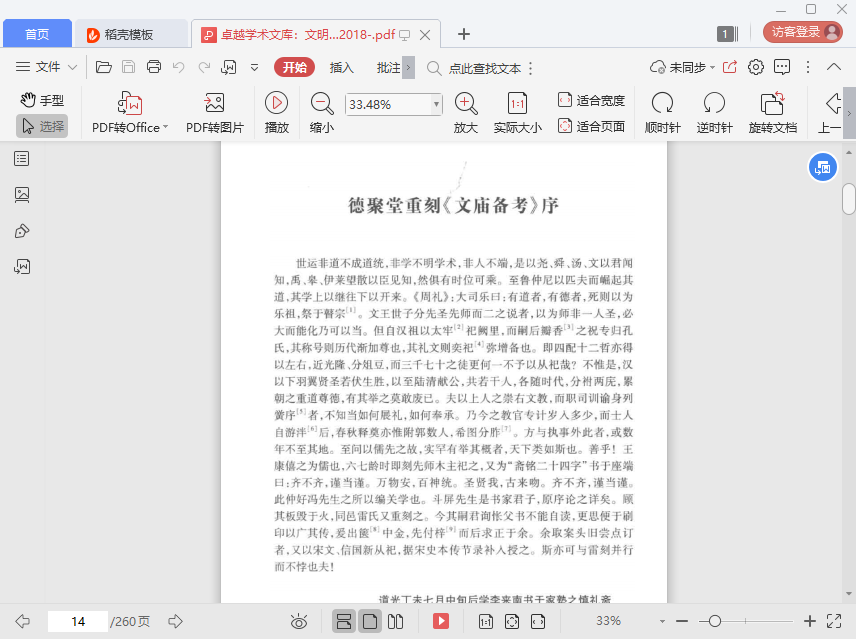Switch to the 稻壳模板 tab
The image size is (856, 639).
tap(130, 34)
